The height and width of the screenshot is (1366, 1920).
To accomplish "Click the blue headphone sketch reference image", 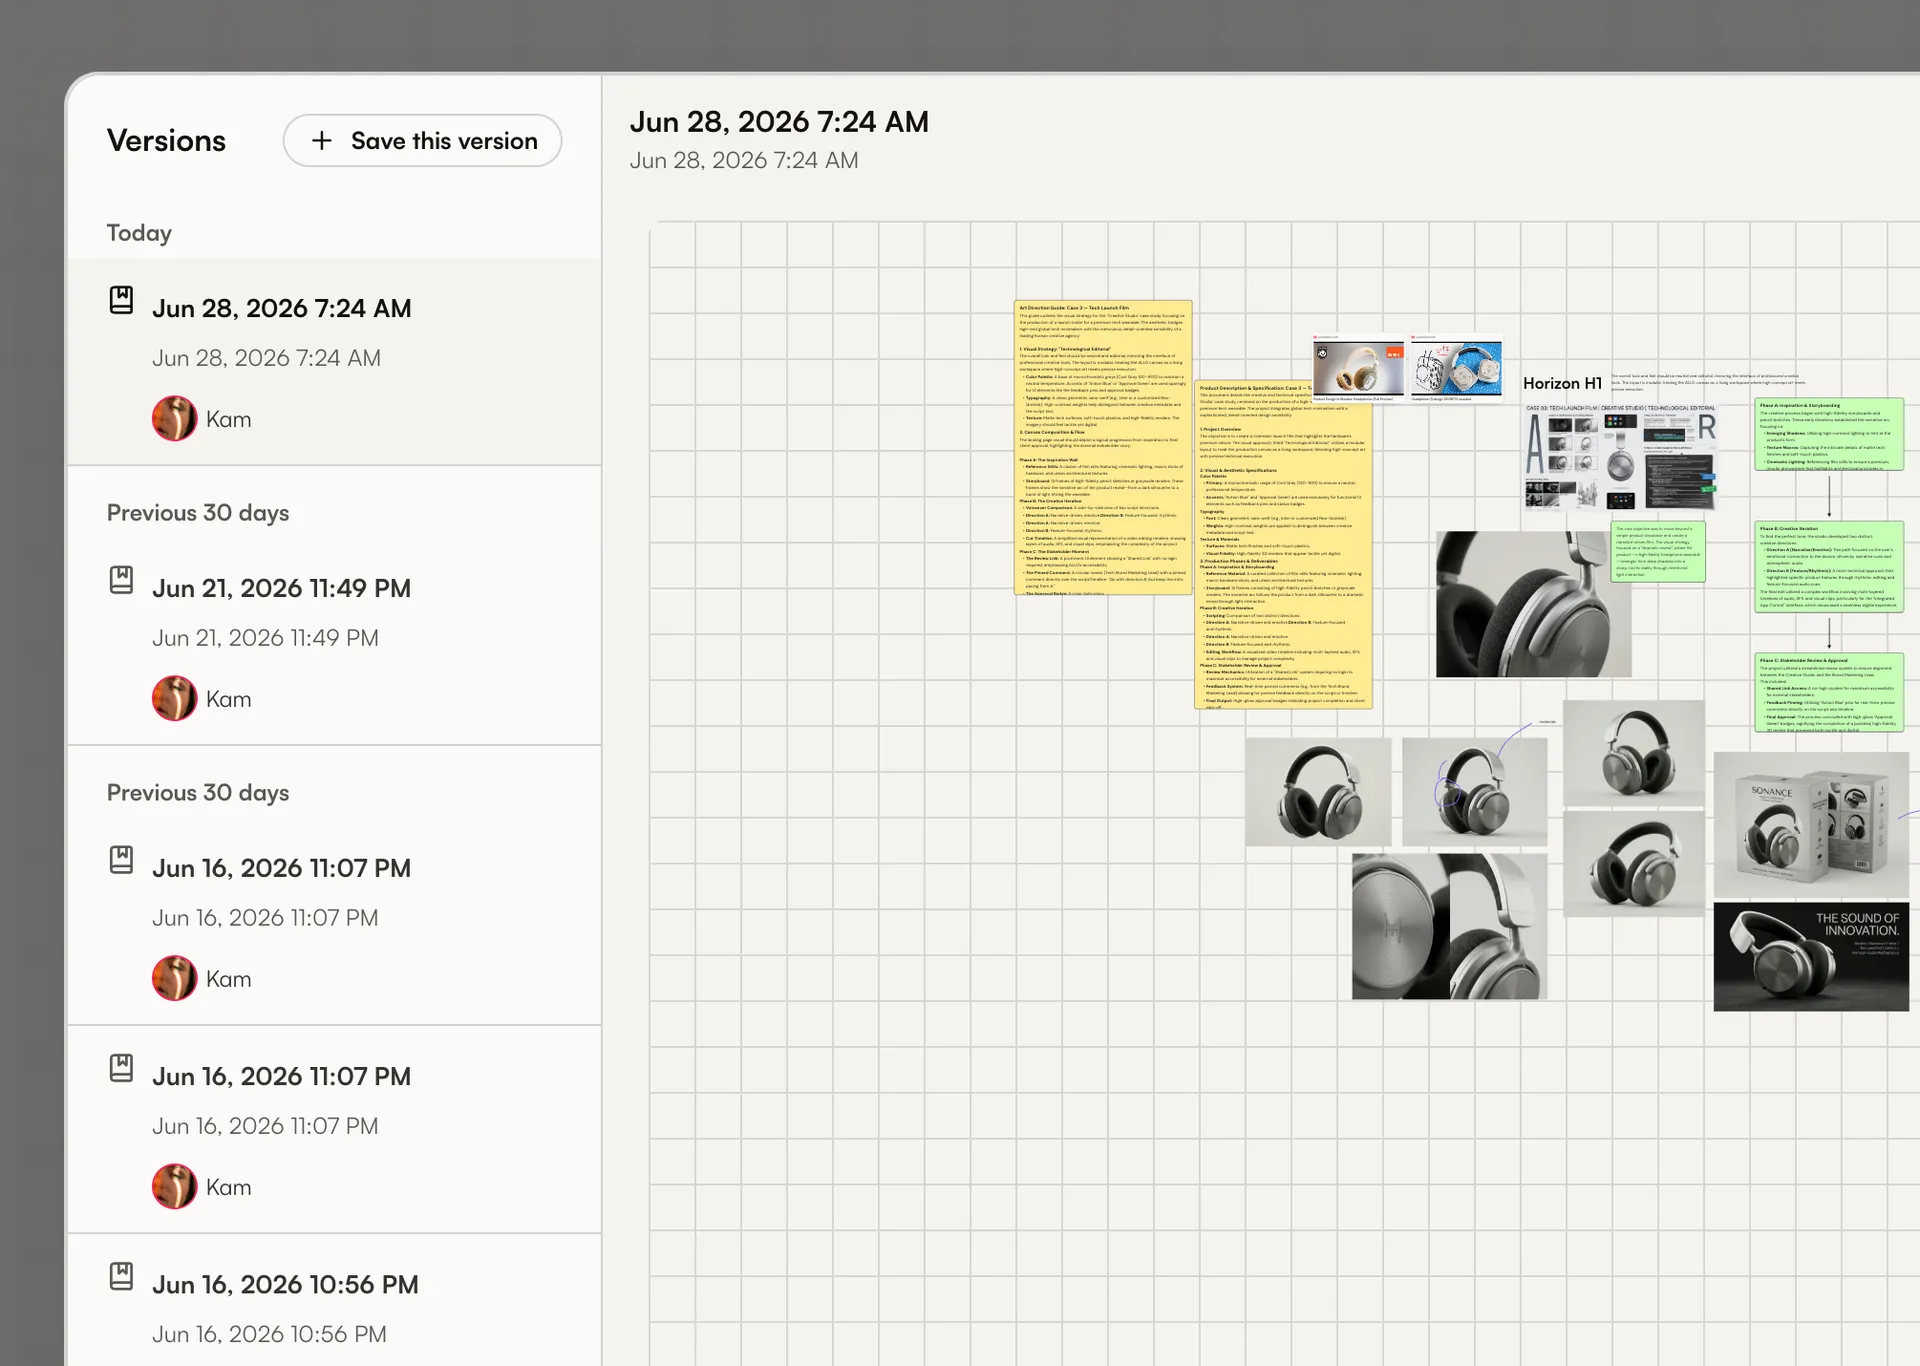I will (x=1456, y=368).
